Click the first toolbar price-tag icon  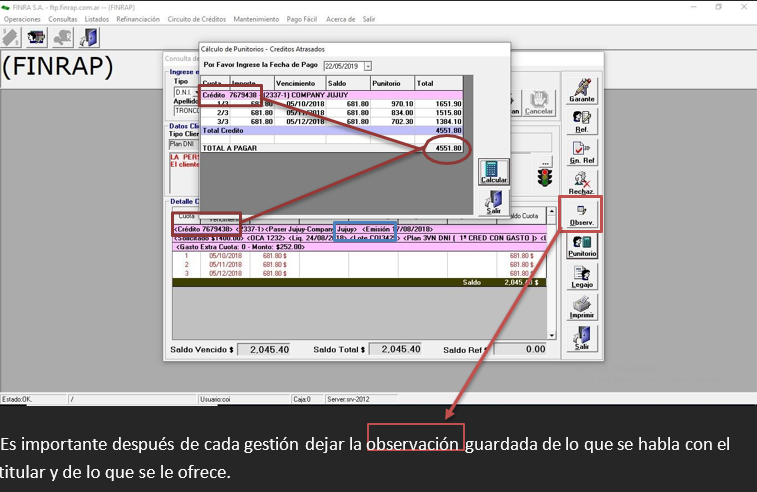click(12, 37)
